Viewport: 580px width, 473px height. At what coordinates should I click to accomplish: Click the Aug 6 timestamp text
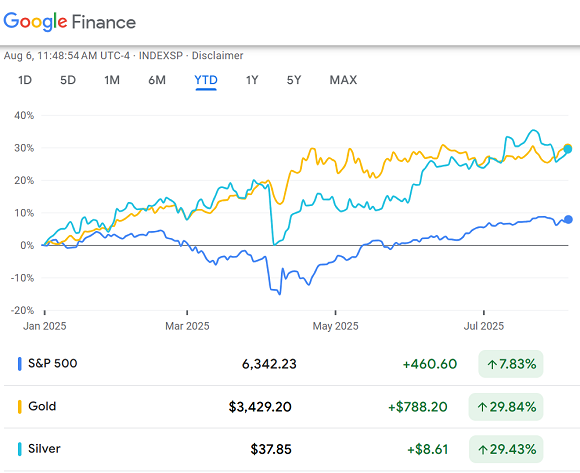click(x=67, y=55)
